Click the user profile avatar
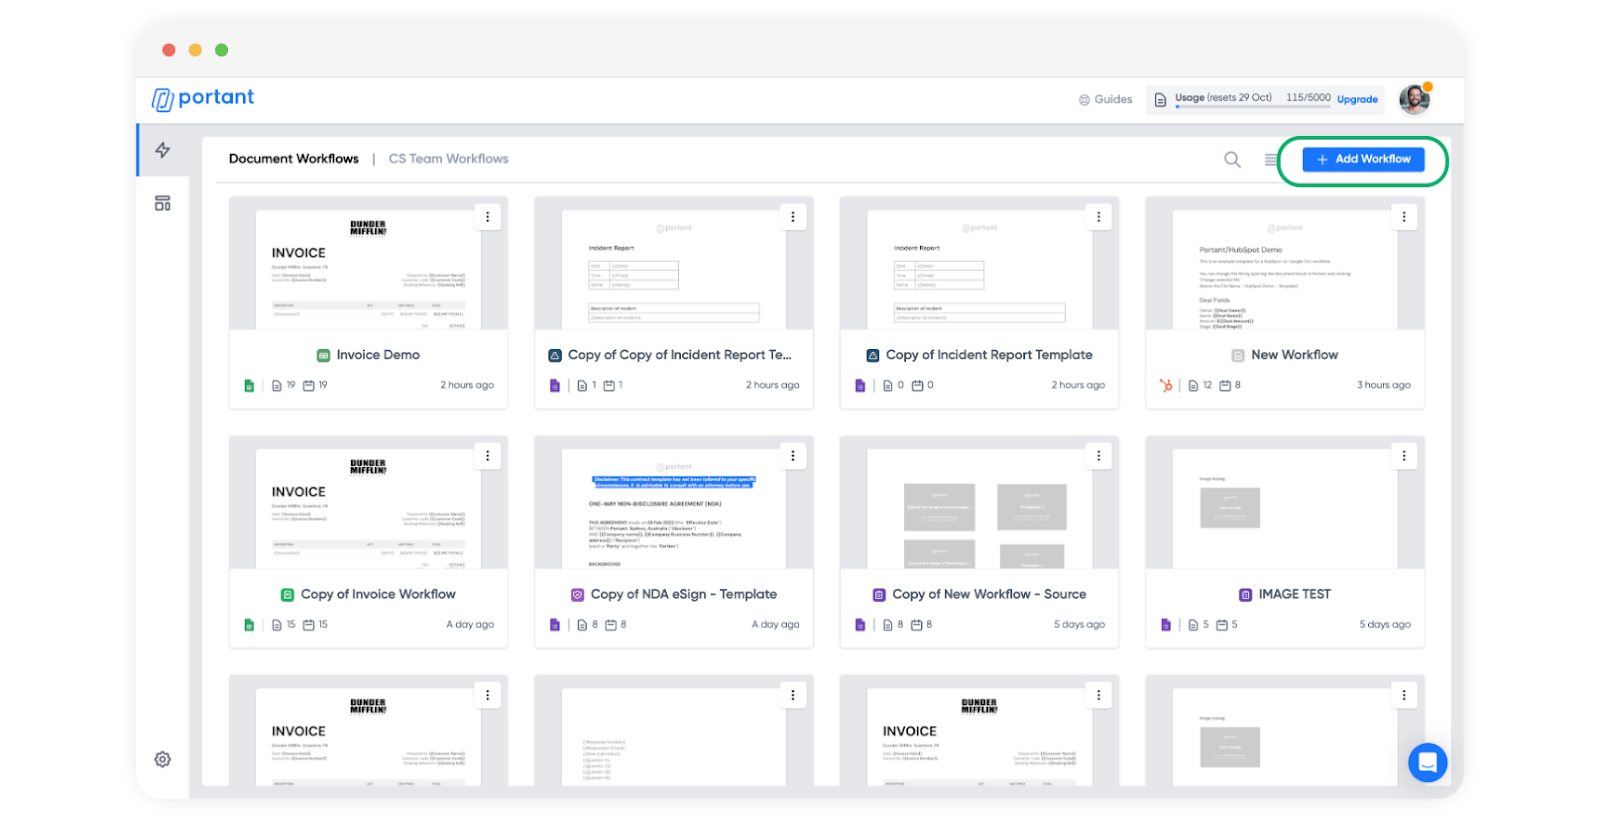 [x=1414, y=99]
